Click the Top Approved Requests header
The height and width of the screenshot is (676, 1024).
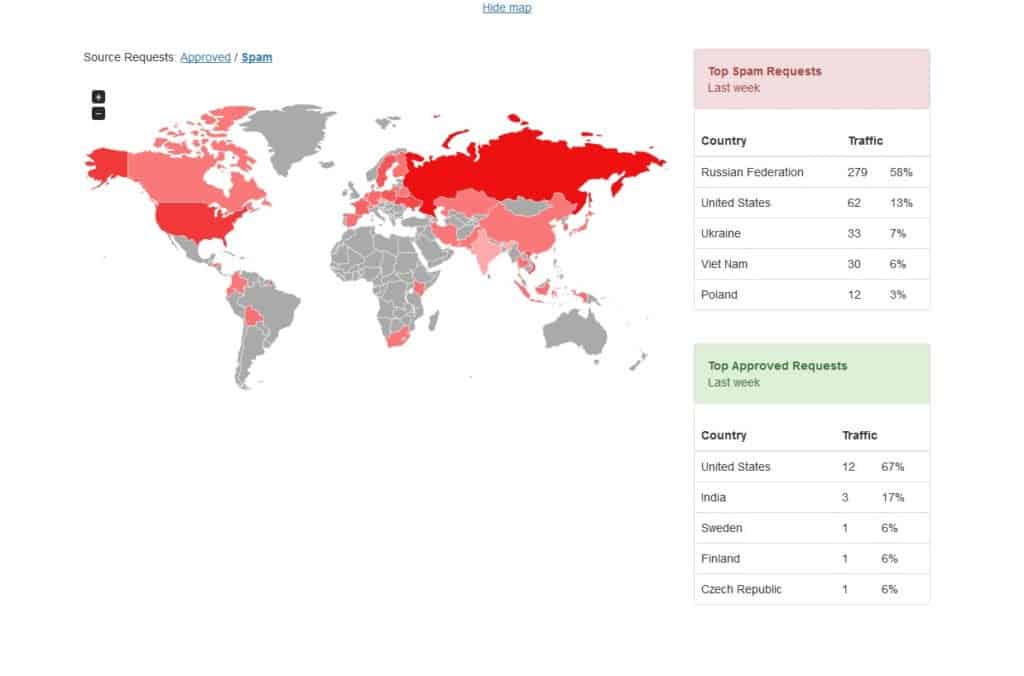click(777, 366)
